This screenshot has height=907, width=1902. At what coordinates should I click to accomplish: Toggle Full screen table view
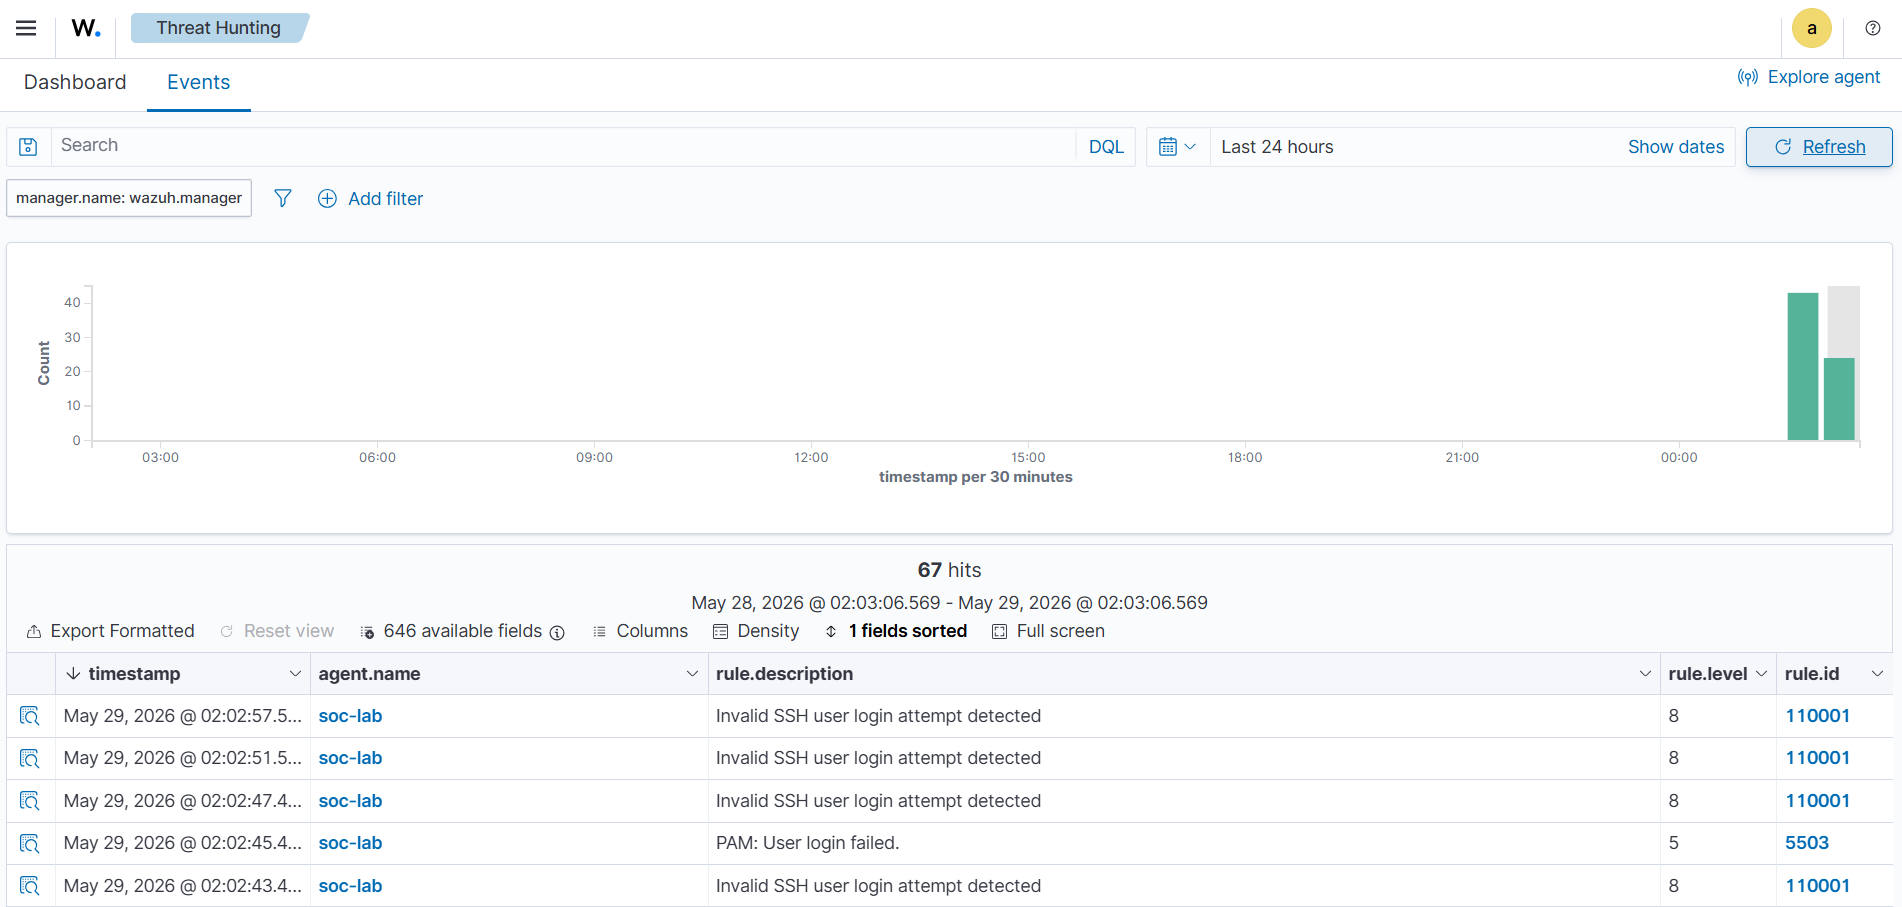[1048, 631]
